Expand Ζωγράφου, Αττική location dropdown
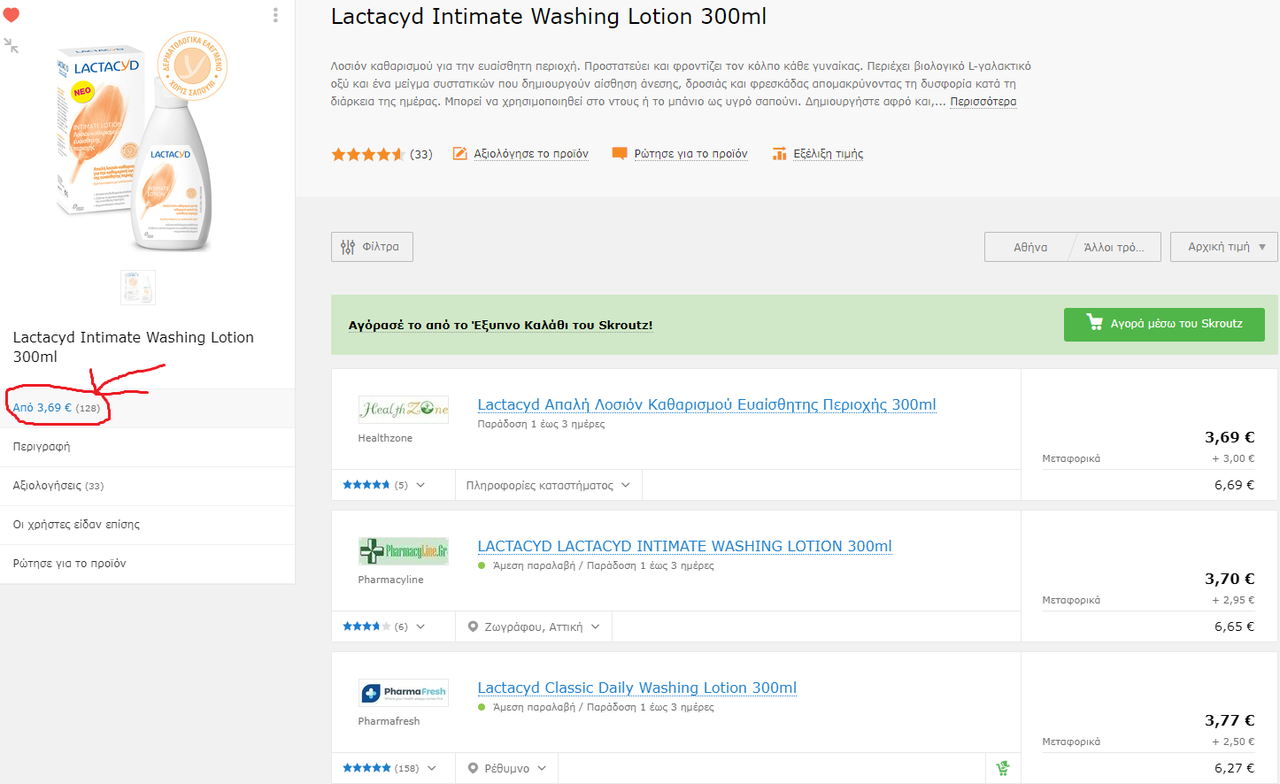The image size is (1280, 784). pyautogui.click(x=534, y=627)
